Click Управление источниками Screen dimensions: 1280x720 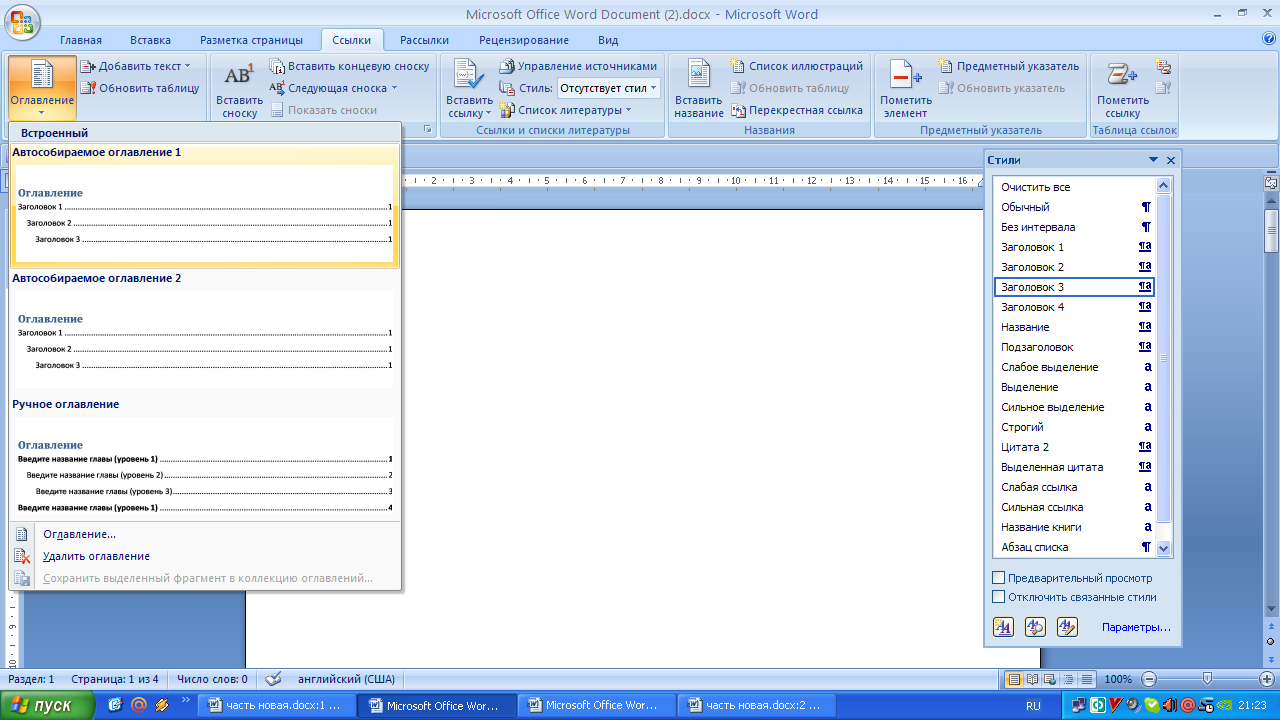point(578,66)
